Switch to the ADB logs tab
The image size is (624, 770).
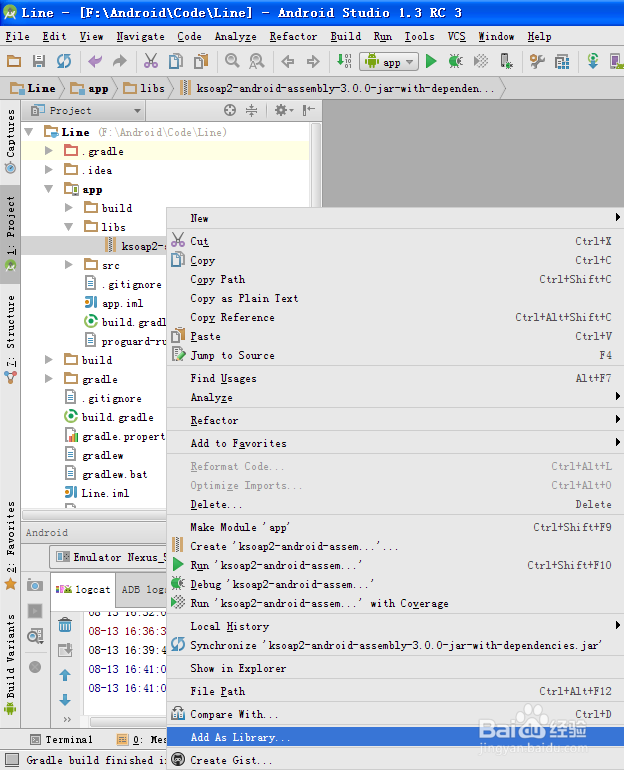143,589
